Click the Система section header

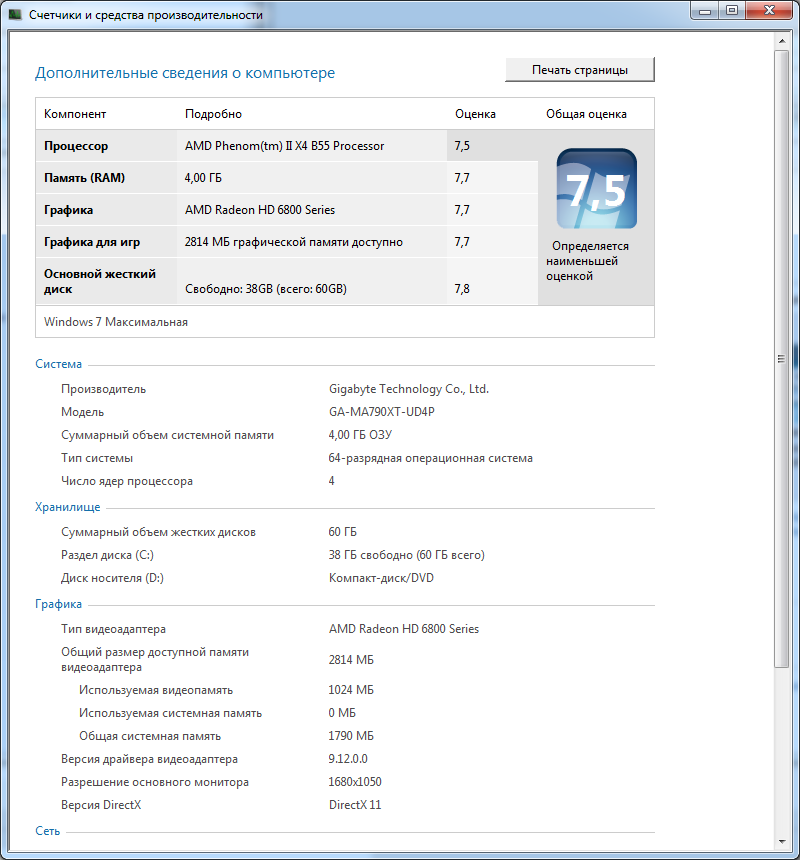58,364
